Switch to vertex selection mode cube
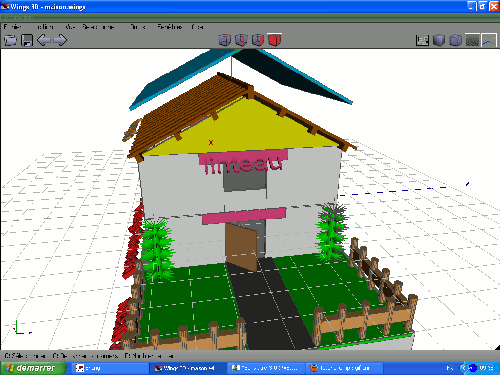Screen dimensions: 500x375 pyautogui.click(x=225, y=40)
